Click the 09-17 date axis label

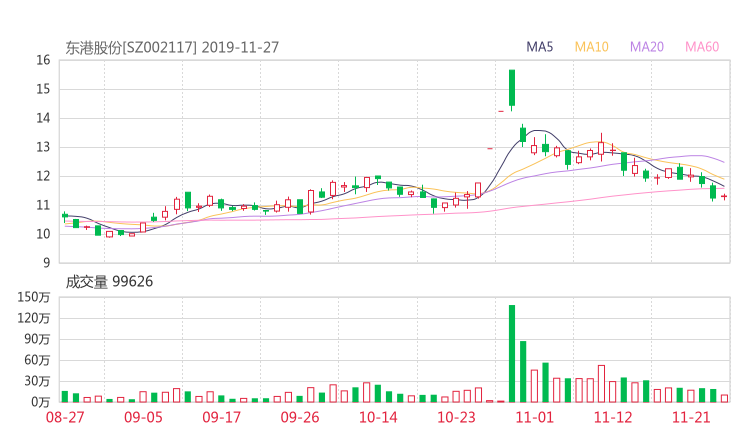tap(221, 417)
